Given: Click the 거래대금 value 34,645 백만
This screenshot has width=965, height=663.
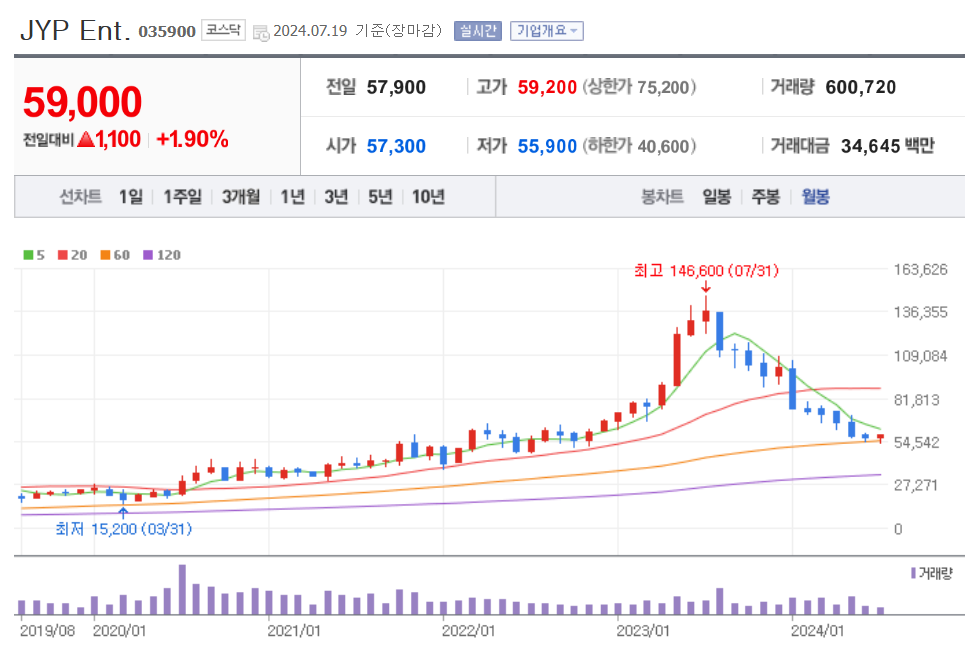Looking at the screenshot, I should (x=887, y=147).
